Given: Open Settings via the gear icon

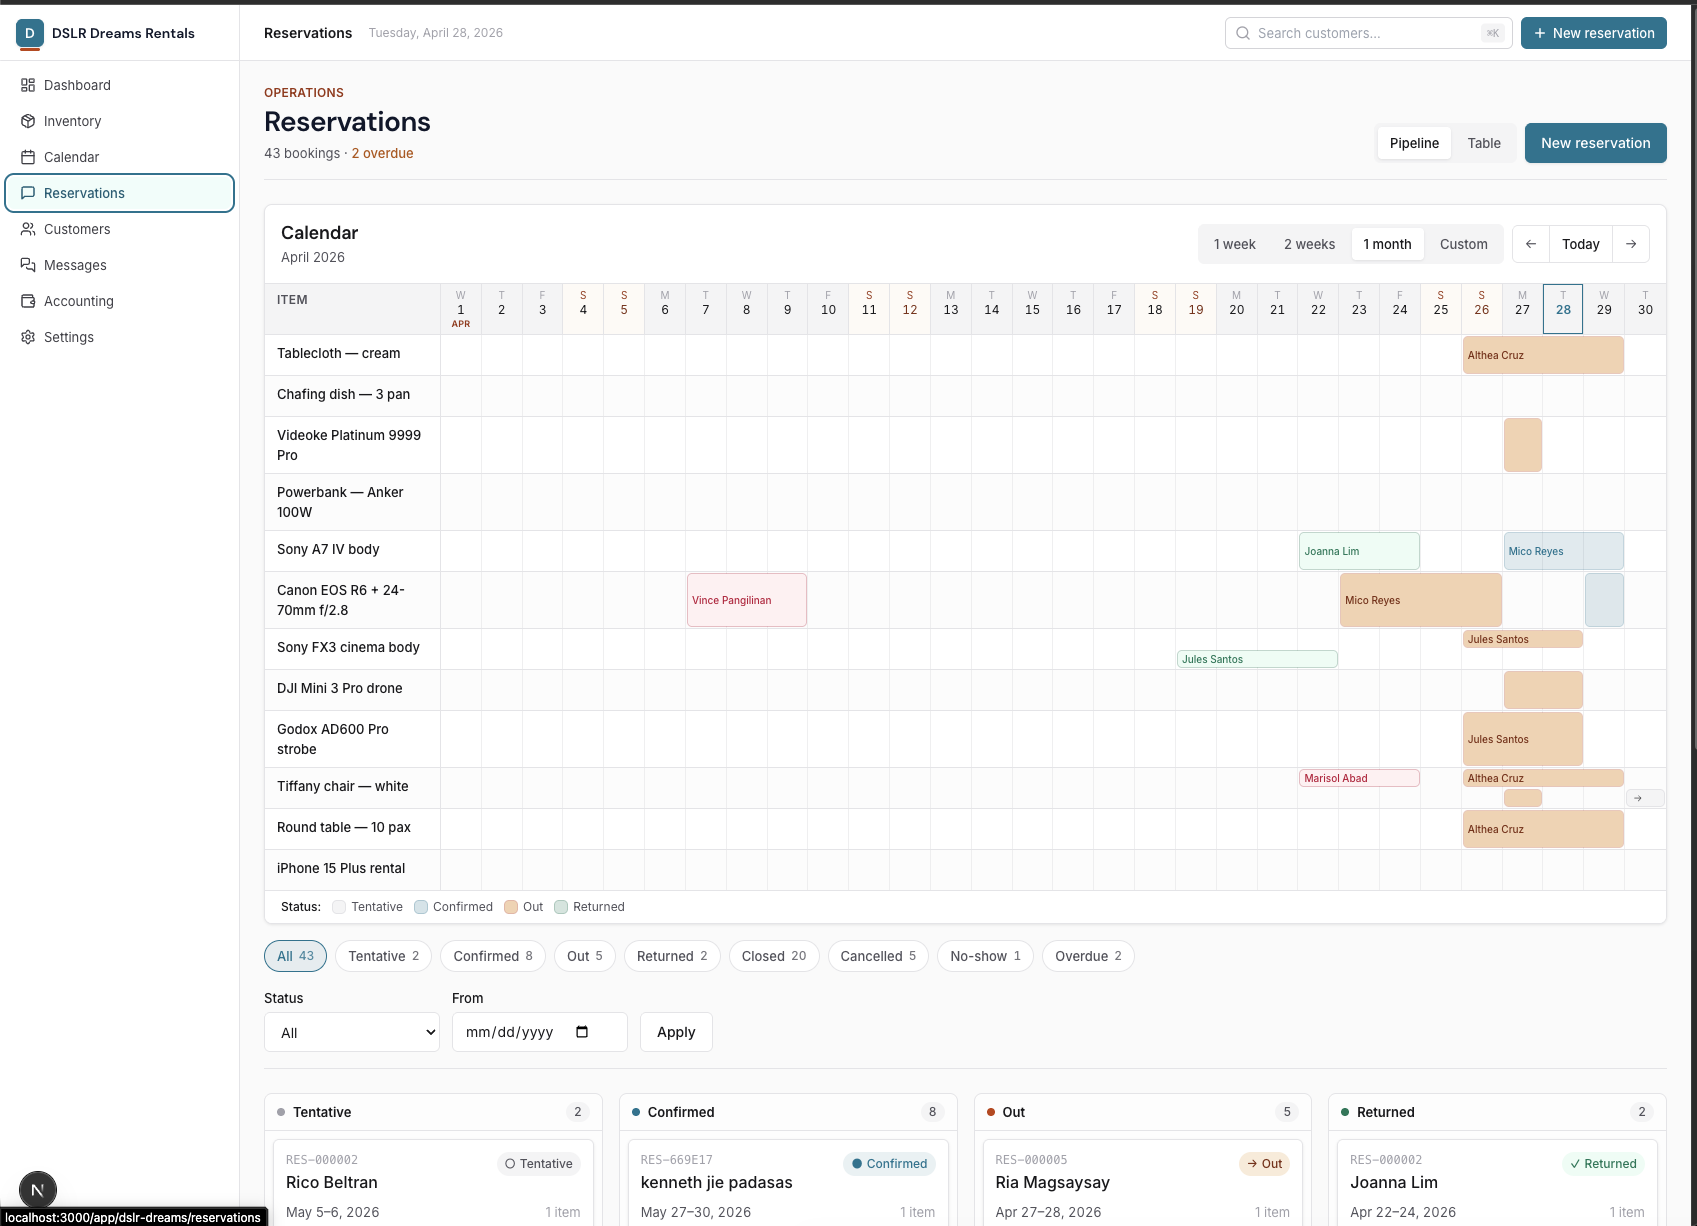Looking at the screenshot, I should (x=28, y=337).
